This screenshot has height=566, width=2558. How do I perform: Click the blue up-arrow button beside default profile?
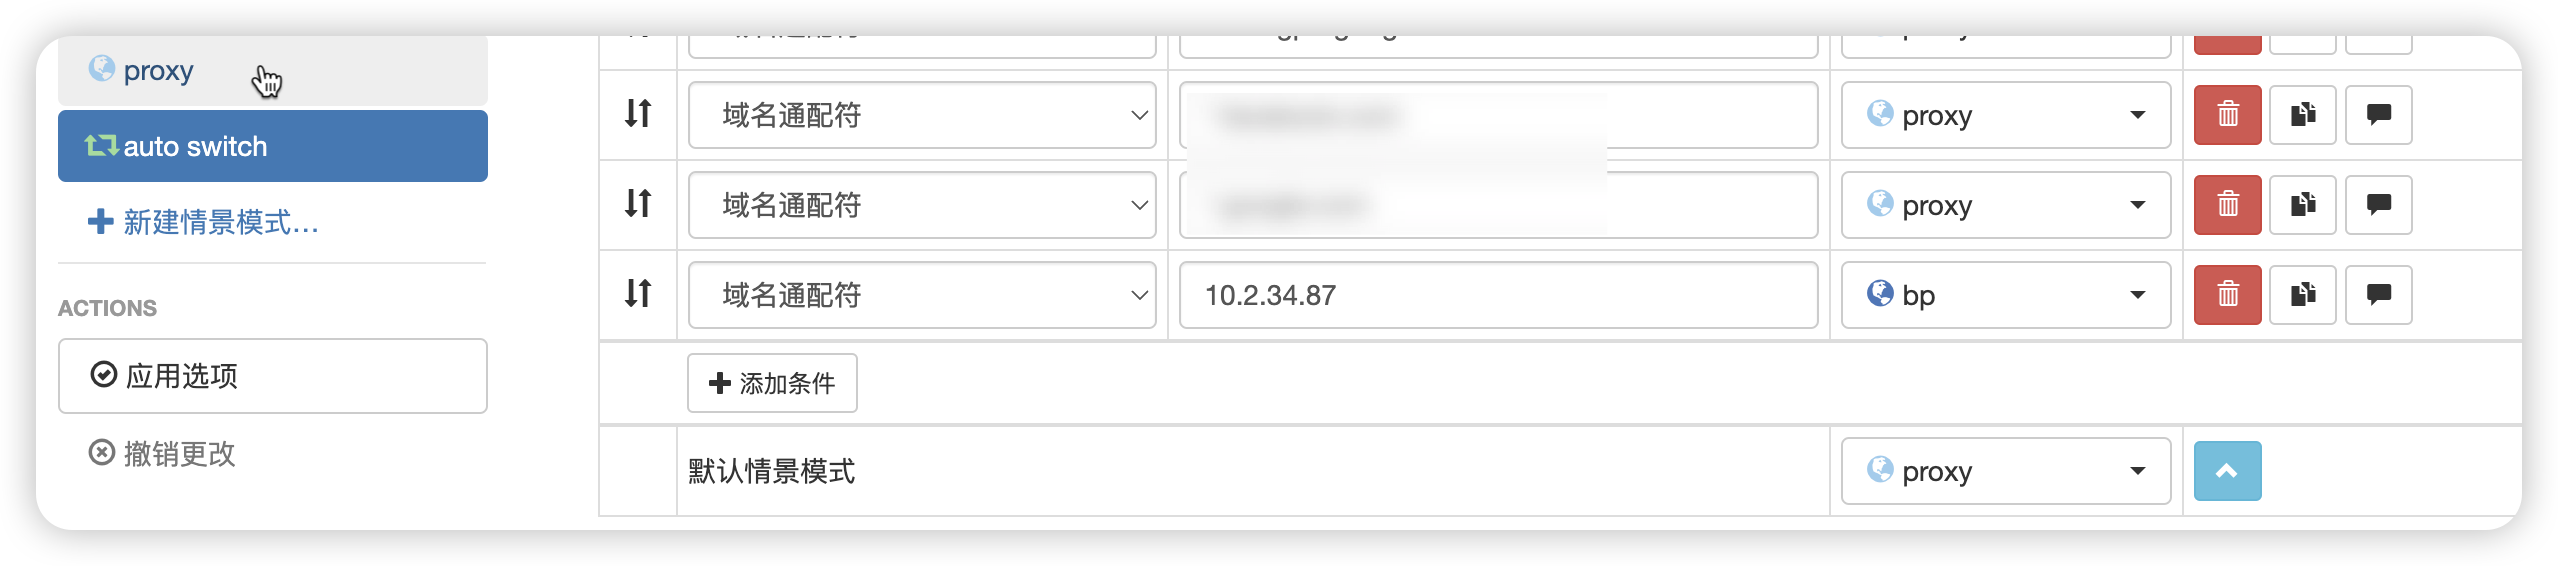tap(2227, 471)
